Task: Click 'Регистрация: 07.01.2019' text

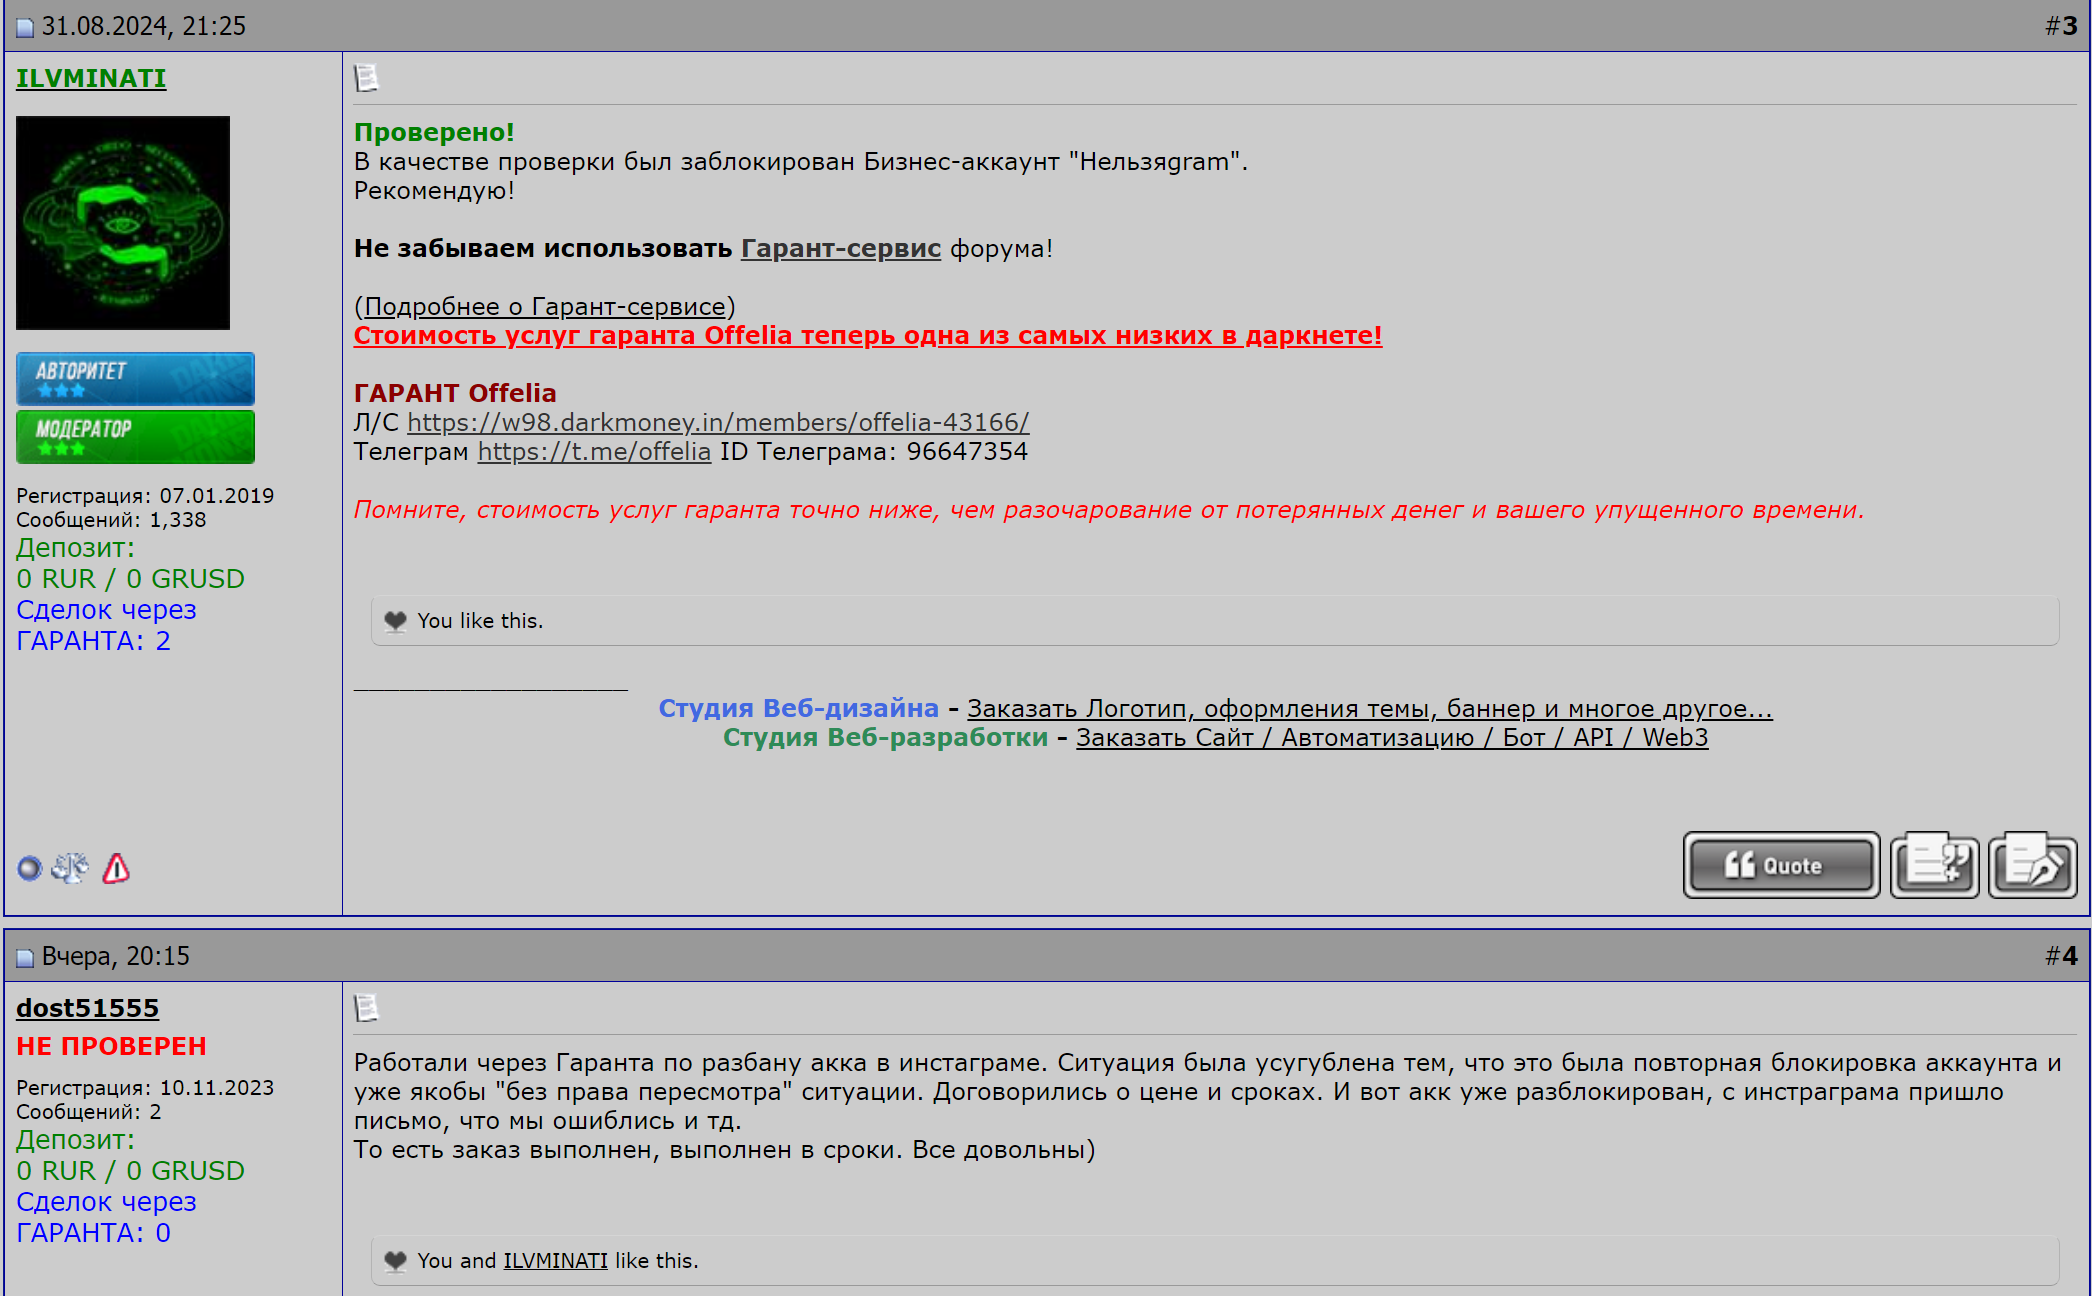Action: [145, 496]
